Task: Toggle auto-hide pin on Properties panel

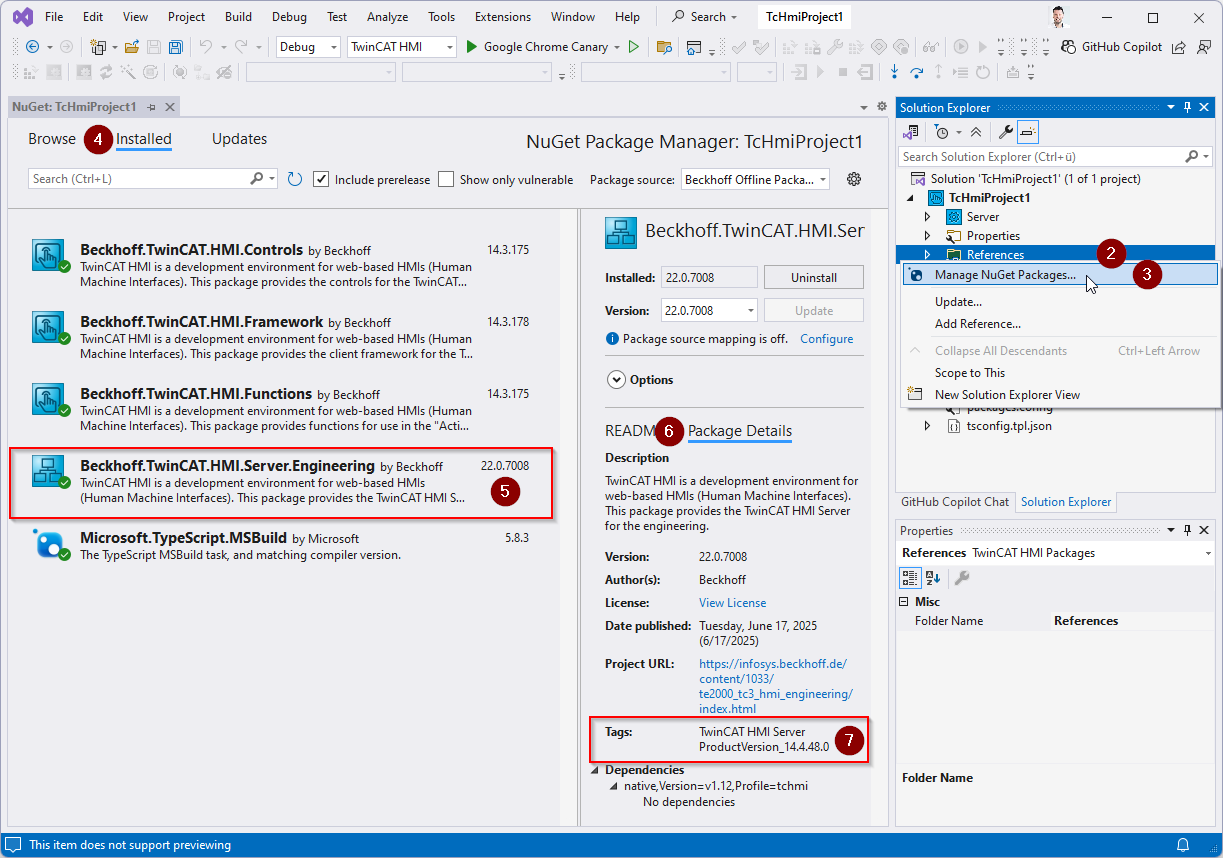Action: (x=1187, y=531)
